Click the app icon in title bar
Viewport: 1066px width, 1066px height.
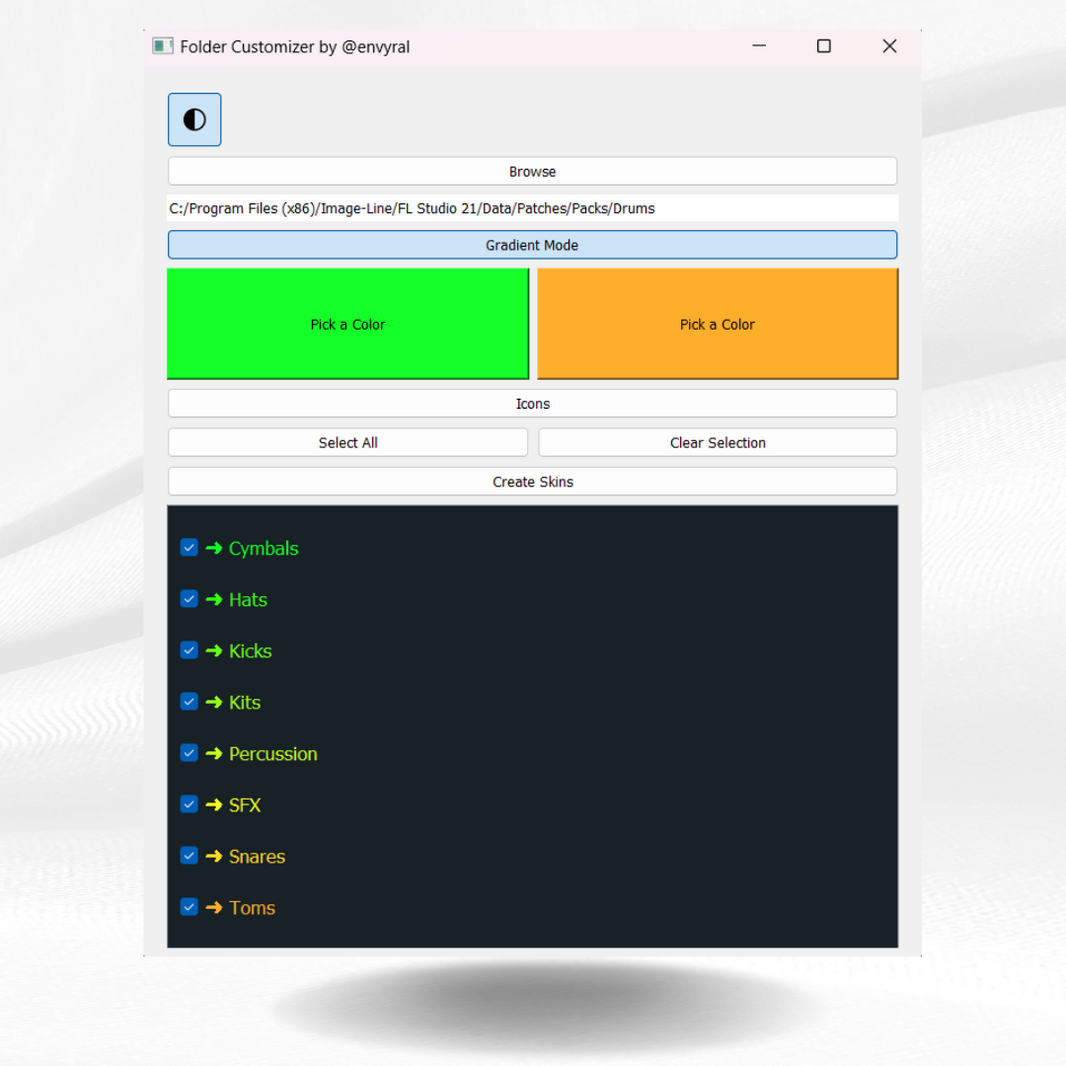click(x=162, y=46)
